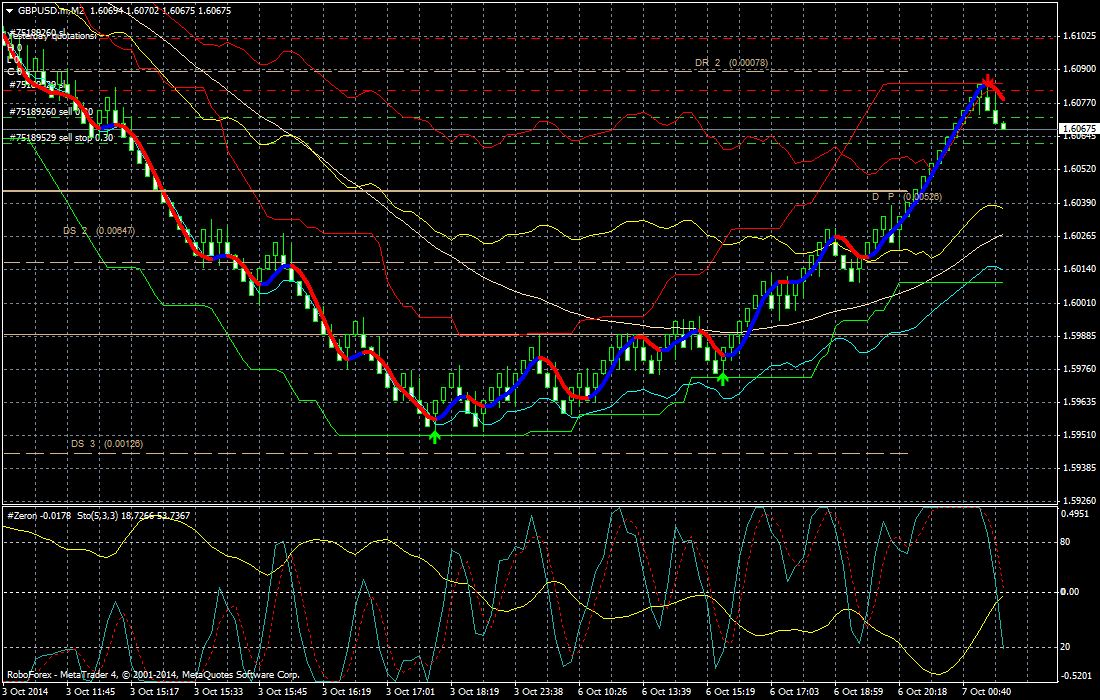Click price scale value 1.60140
Viewport: 1100px width, 700px height.
coord(1080,269)
